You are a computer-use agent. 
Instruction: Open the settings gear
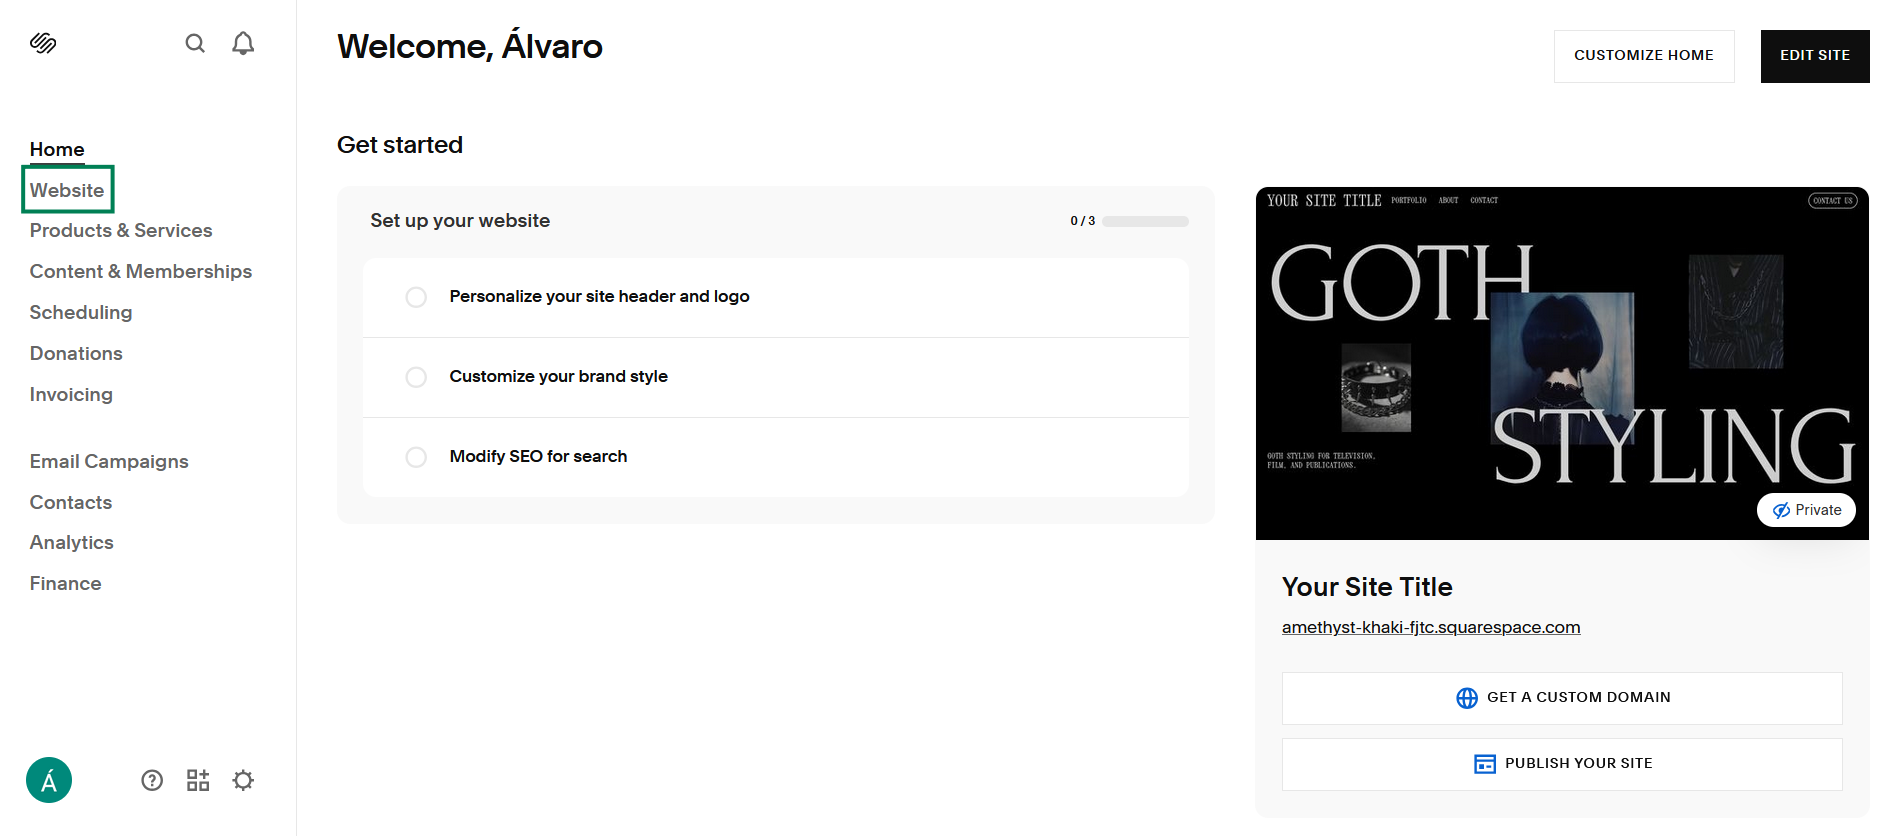click(243, 780)
